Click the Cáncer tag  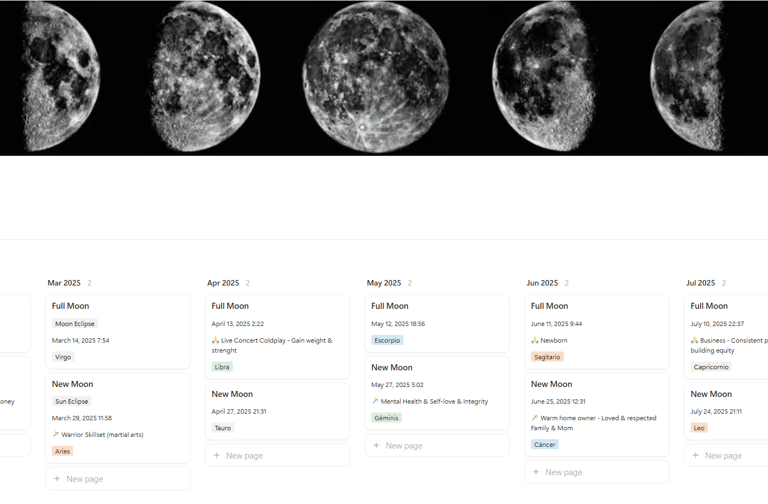(x=545, y=444)
